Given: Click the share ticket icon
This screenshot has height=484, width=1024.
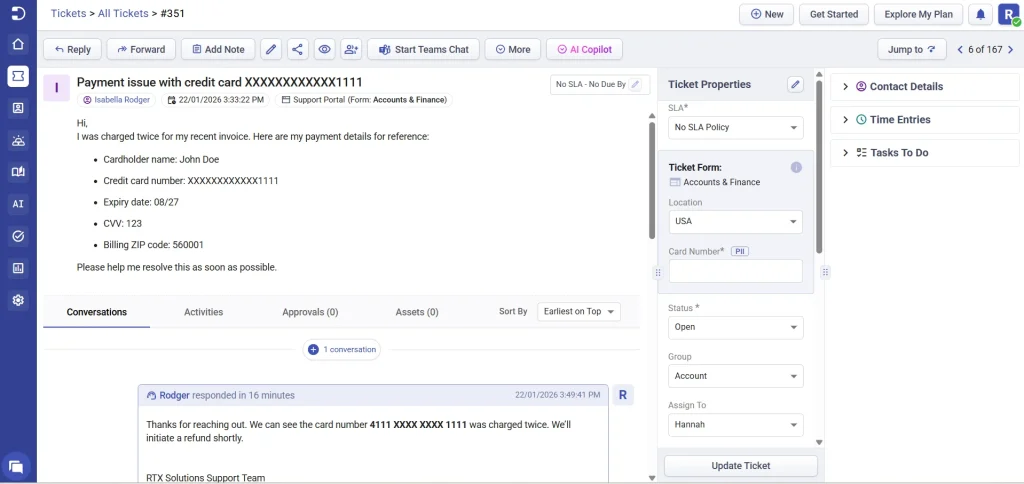Looking at the screenshot, I should tap(298, 49).
